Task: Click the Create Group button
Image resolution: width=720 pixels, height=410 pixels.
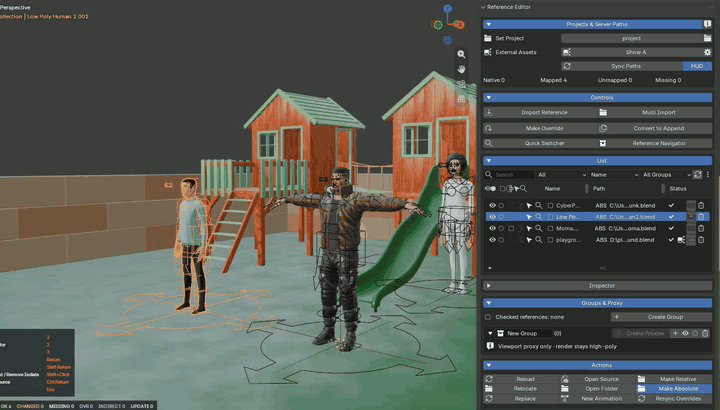Action: pos(662,317)
